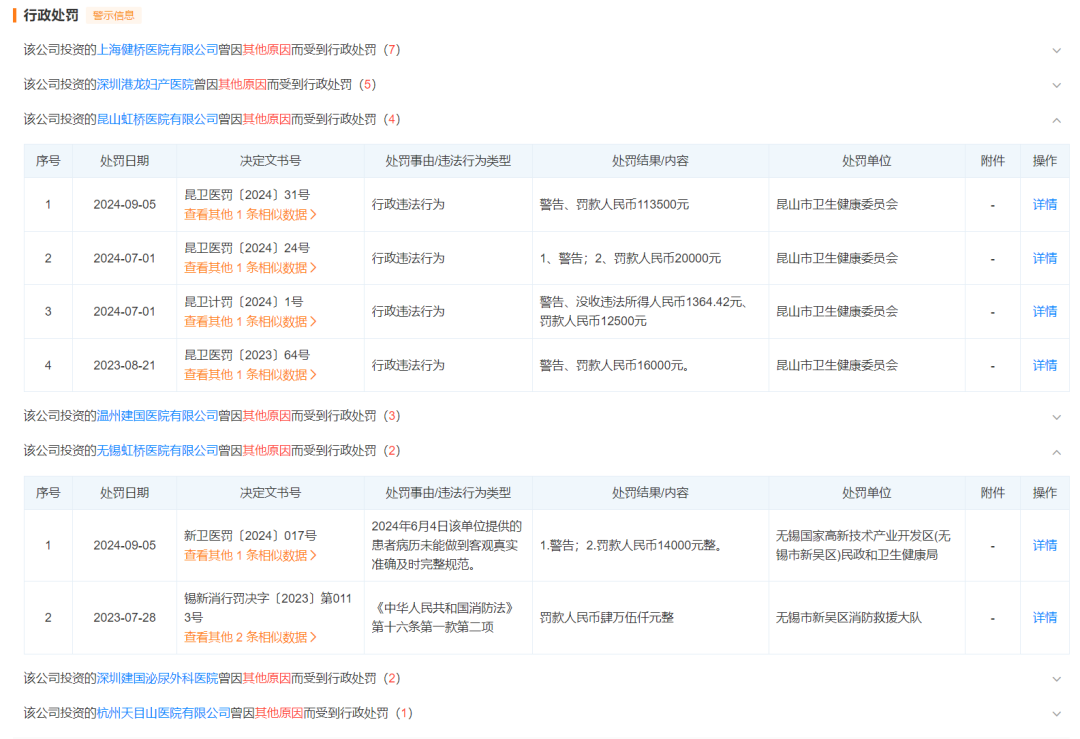Collapse the 无锡虹桥医院有限公司 penalty table

click(x=1057, y=451)
